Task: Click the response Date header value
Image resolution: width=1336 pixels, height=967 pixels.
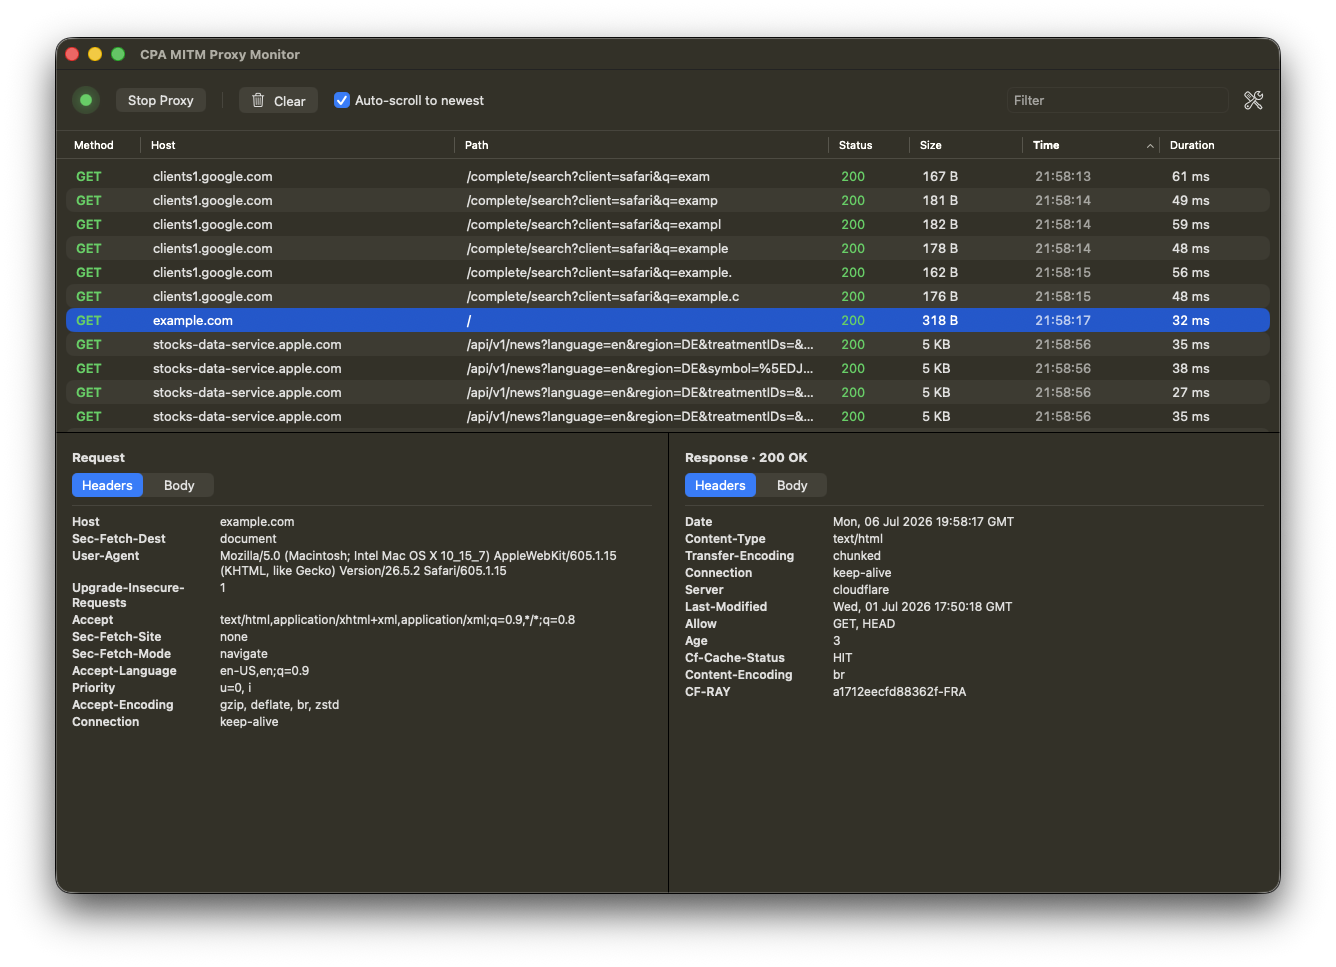Action: pyautogui.click(x=923, y=522)
